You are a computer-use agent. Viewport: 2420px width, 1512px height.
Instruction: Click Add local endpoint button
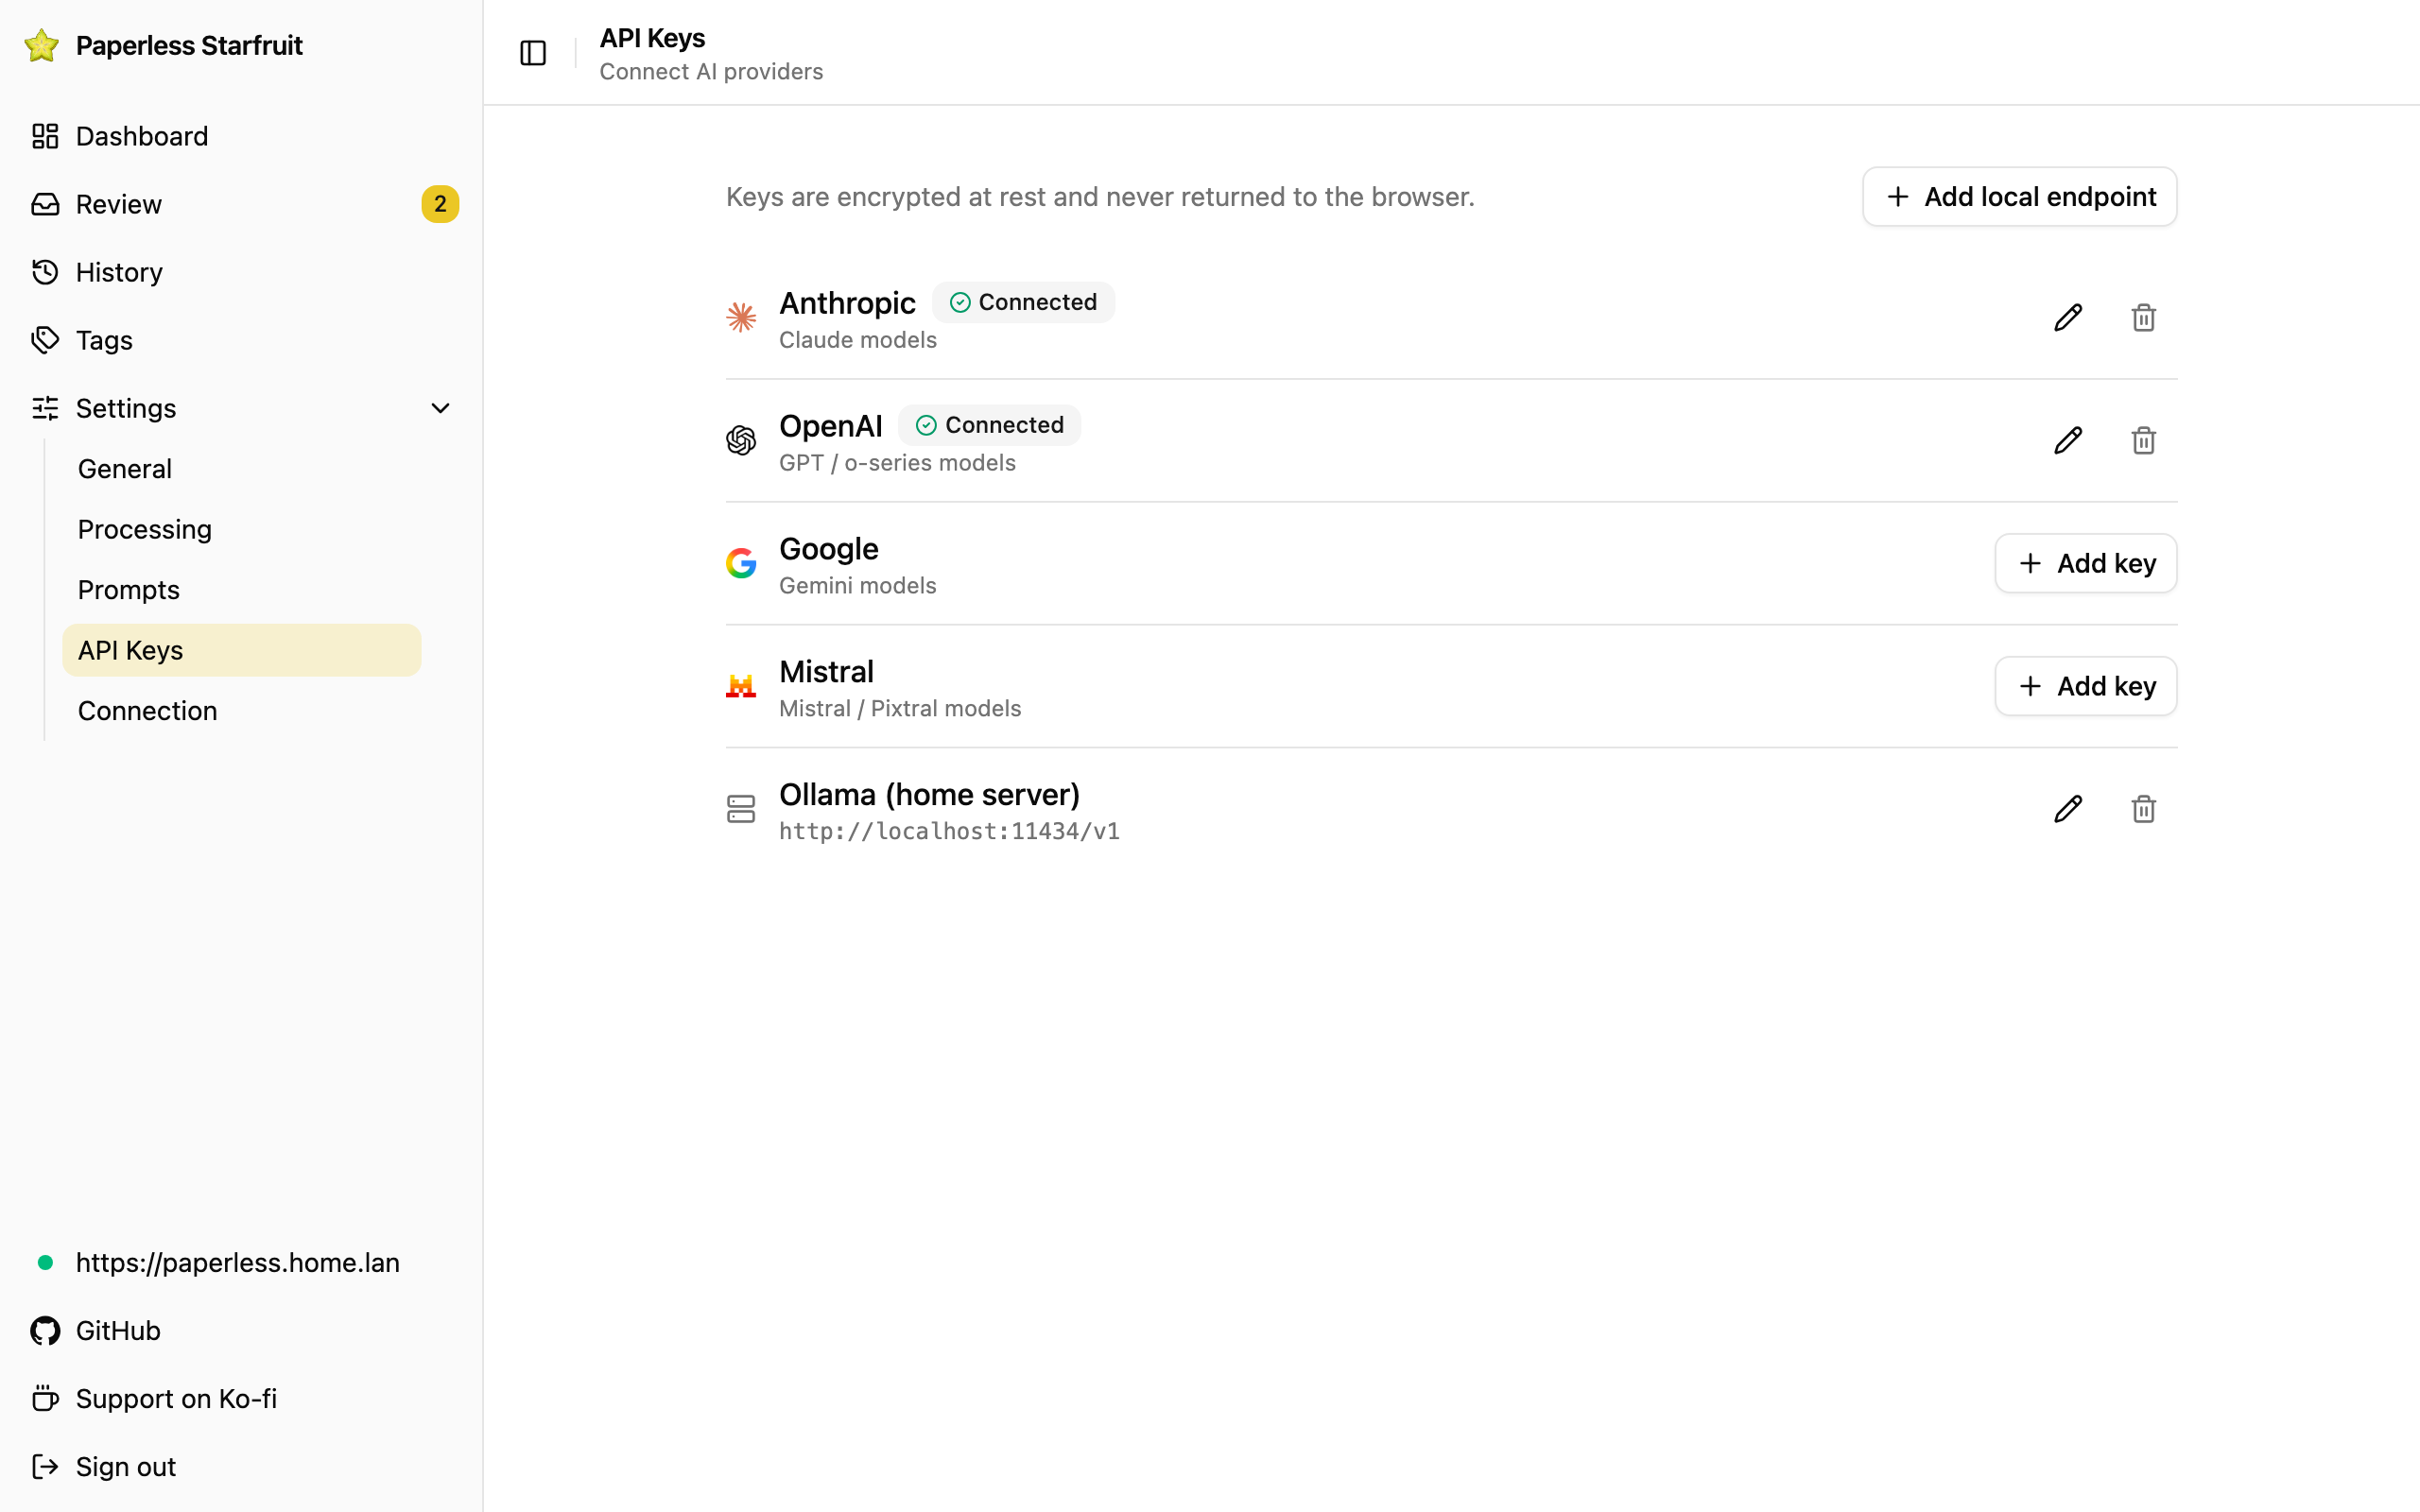tap(2019, 197)
